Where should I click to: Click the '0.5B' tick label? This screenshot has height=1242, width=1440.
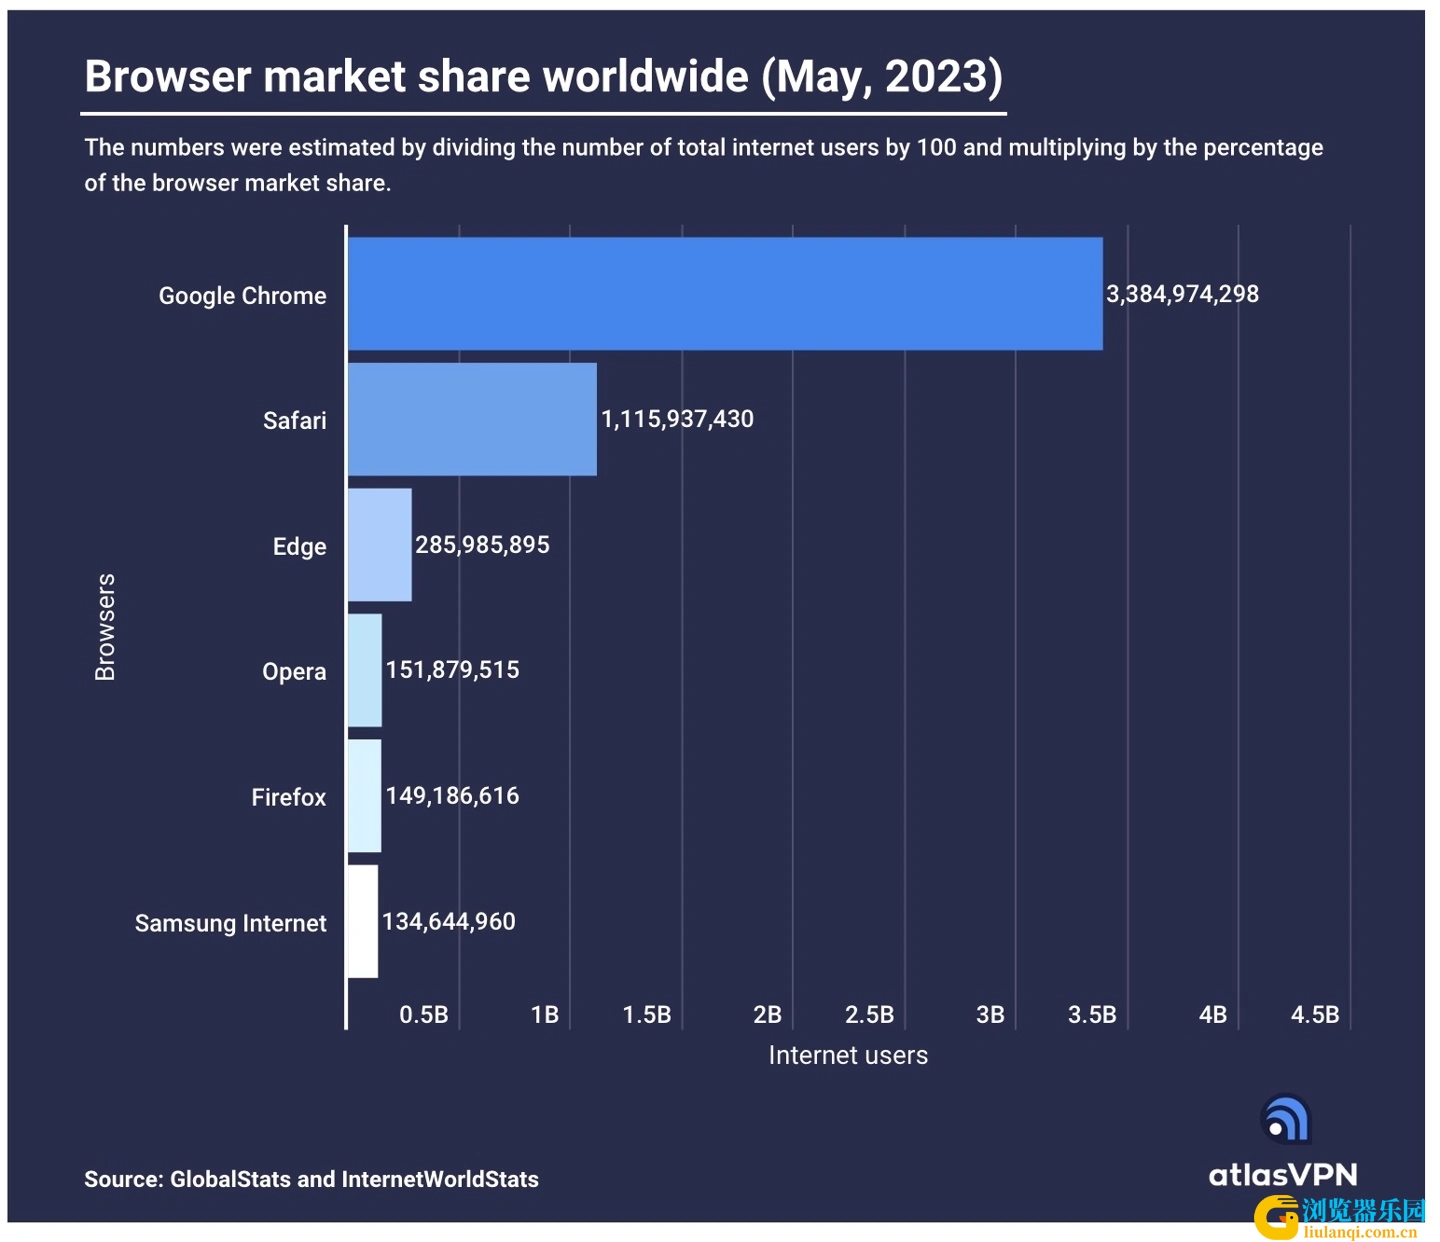pyautogui.click(x=424, y=1015)
